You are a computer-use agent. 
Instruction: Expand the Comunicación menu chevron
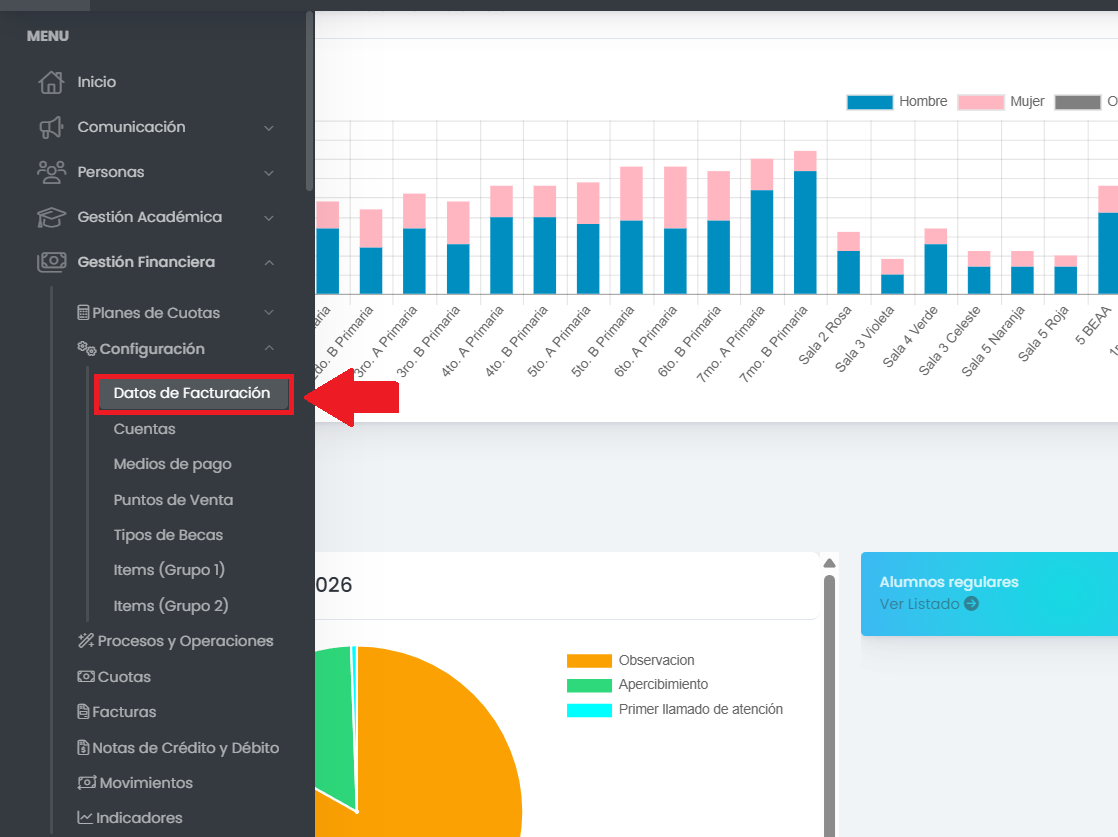pyautogui.click(x=269, y=128)
